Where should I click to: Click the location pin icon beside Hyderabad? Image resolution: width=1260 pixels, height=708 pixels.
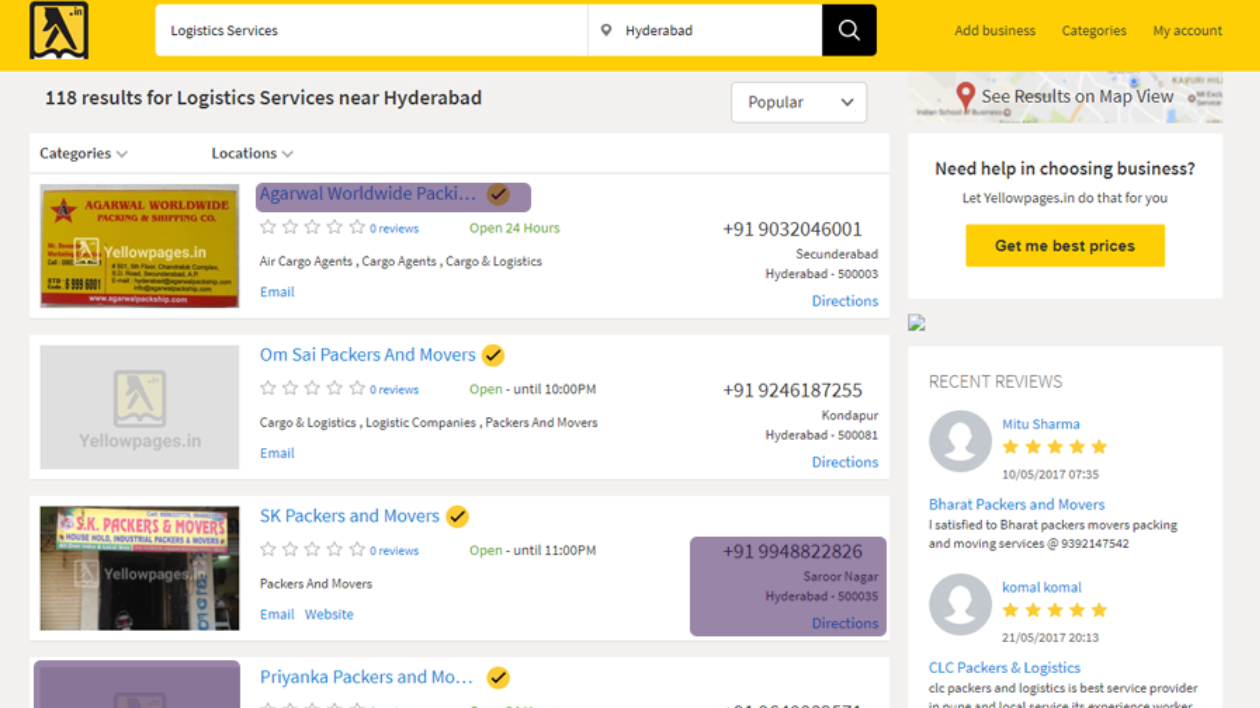tap(606, 31)
